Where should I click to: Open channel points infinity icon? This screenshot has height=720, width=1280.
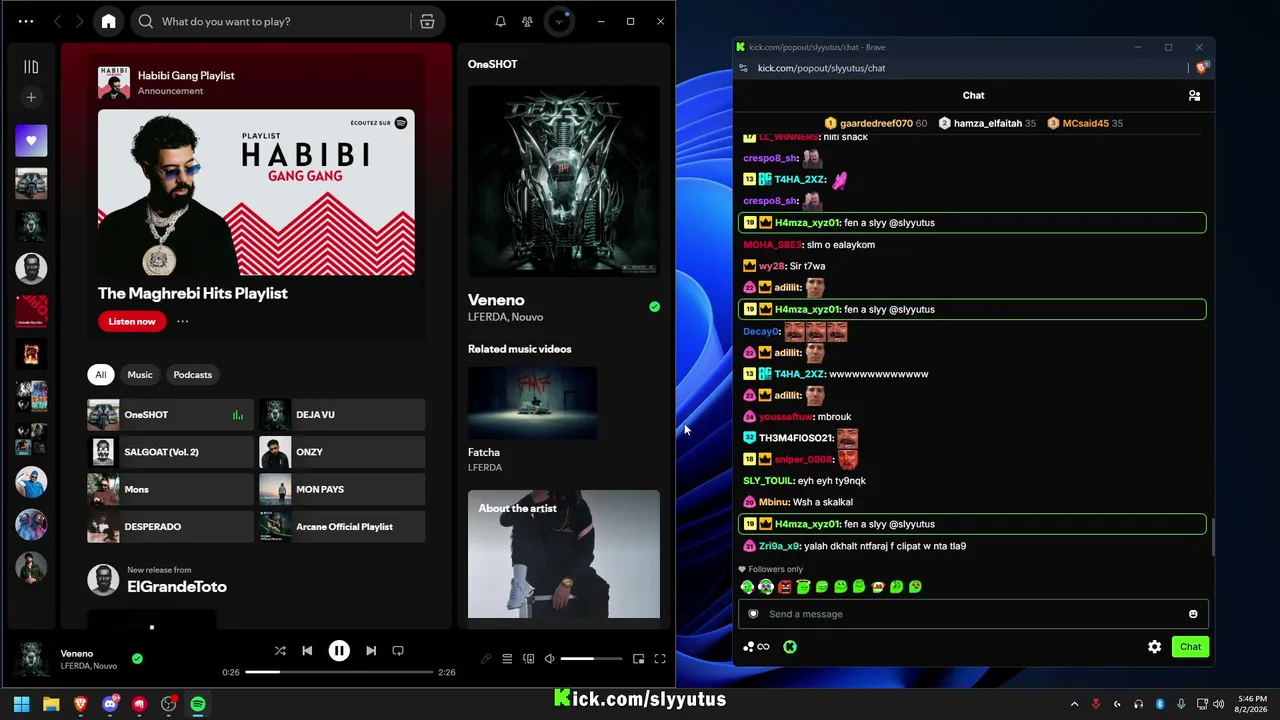(x=757, y=647)
